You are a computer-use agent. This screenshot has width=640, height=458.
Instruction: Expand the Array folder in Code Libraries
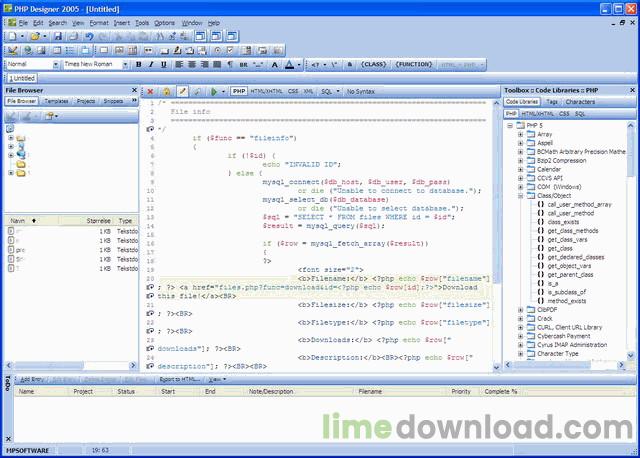520,134
